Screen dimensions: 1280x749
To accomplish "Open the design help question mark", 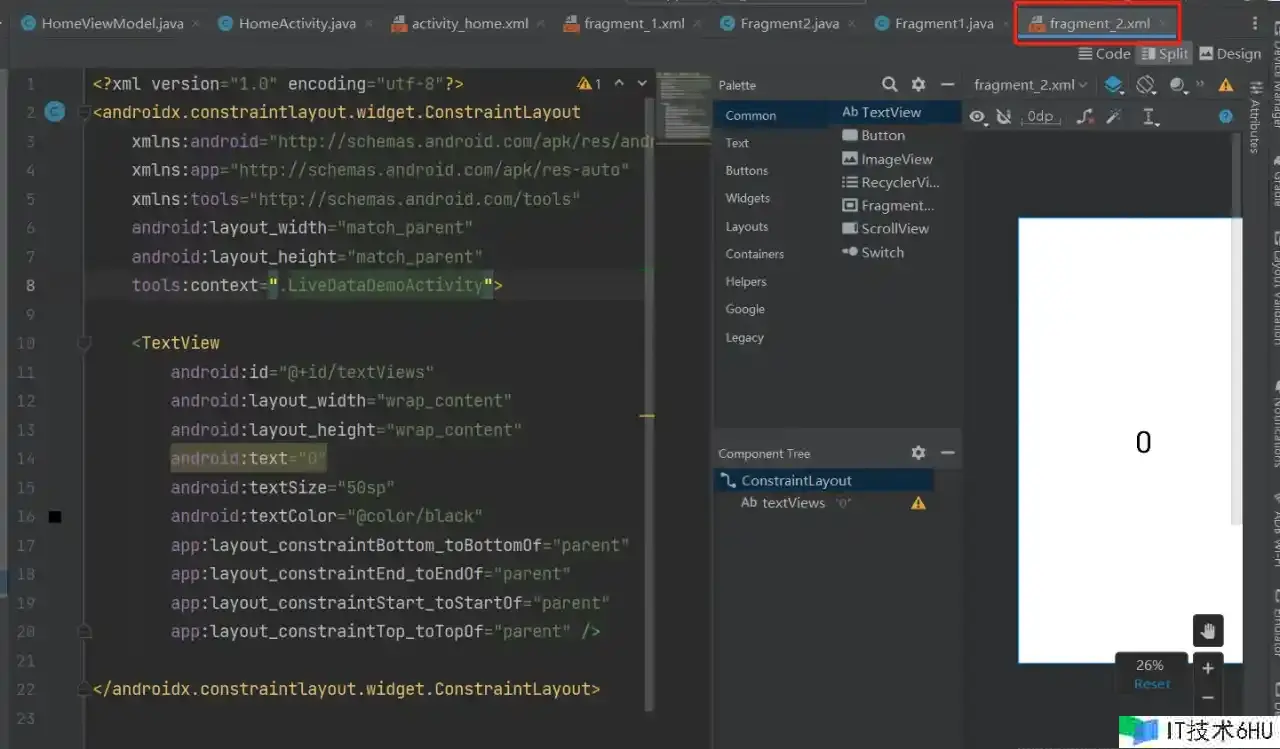I will coord(1225,117).
